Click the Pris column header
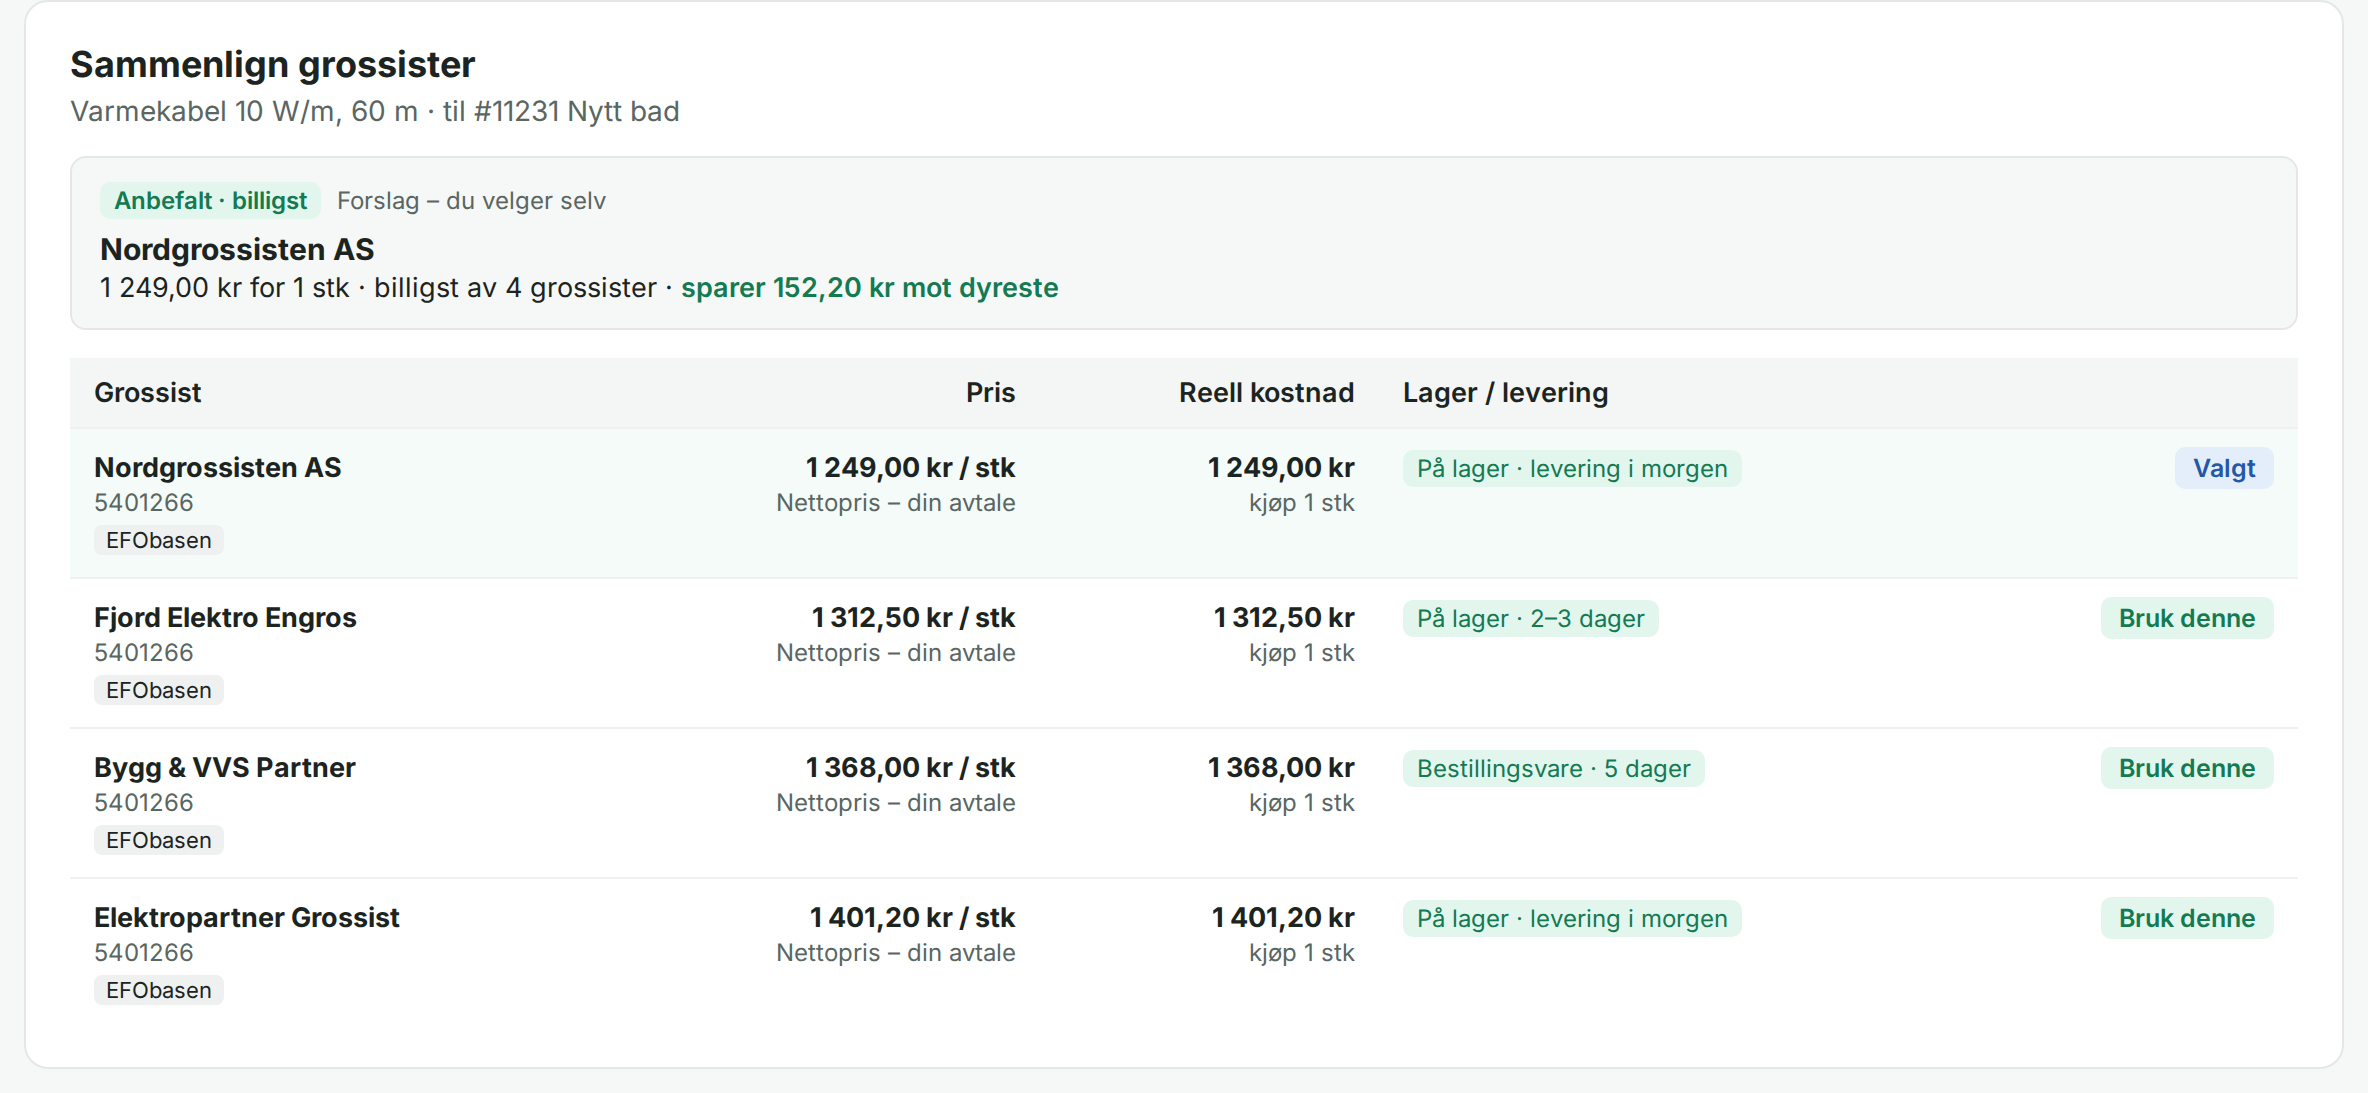The image size is (2368, 1093). (x=990, y=392)
